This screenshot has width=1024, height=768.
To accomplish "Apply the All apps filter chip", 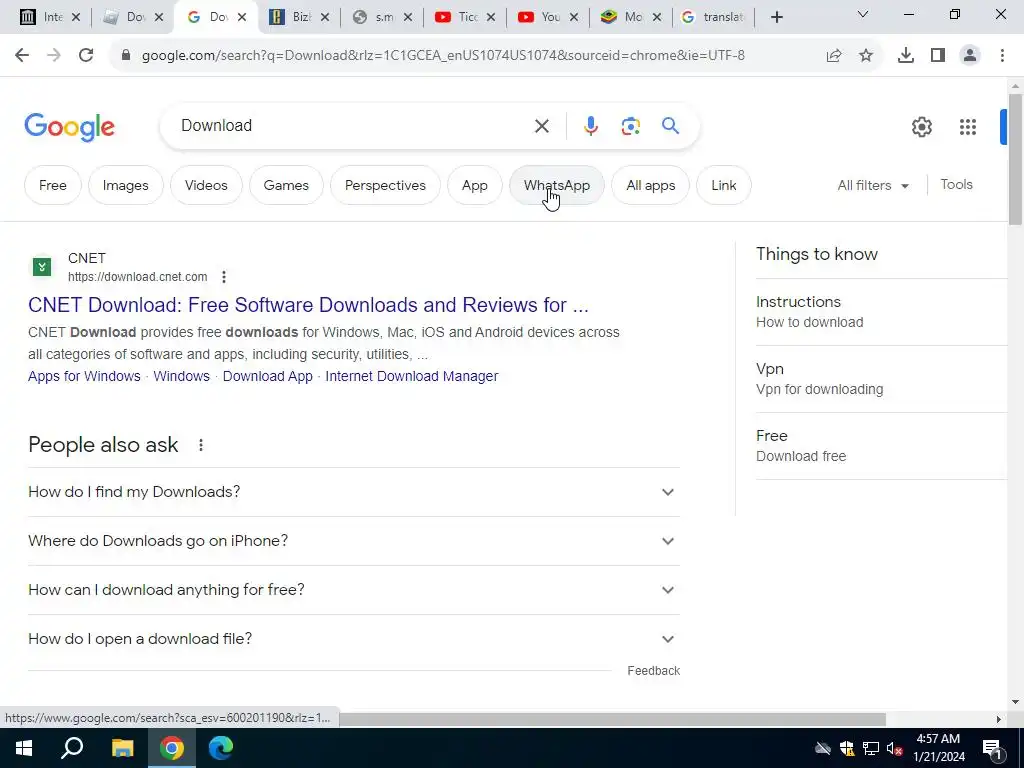I will pyautogui.click(x=650, y=185).
